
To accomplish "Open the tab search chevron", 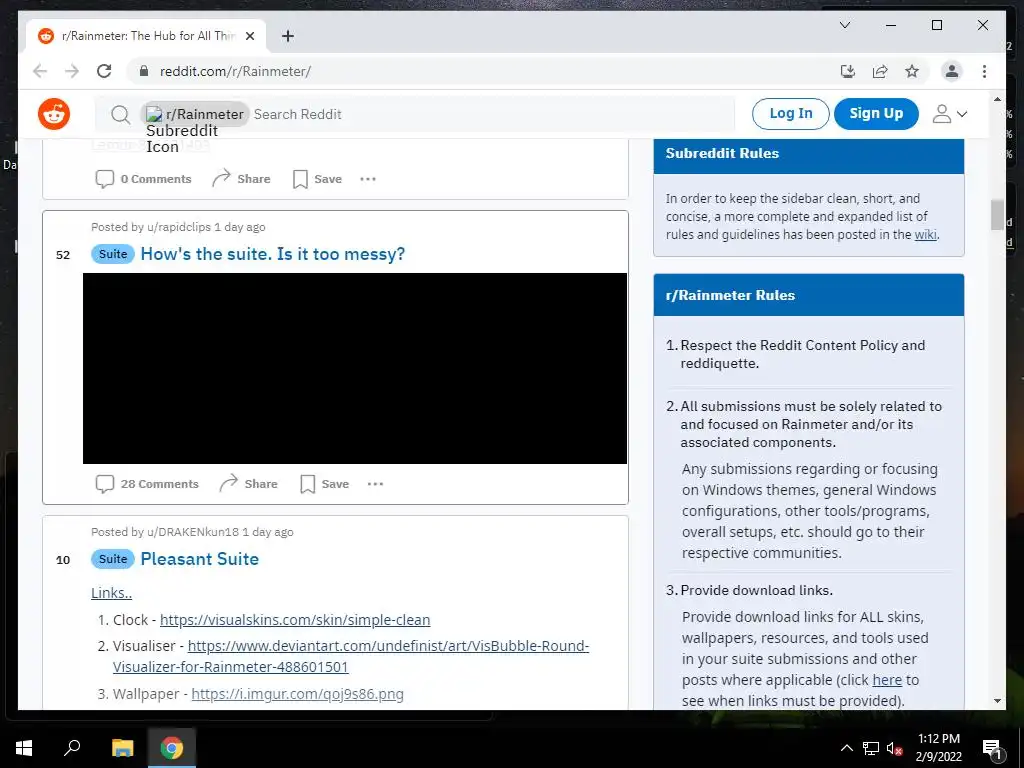I will tap(844, 25).
